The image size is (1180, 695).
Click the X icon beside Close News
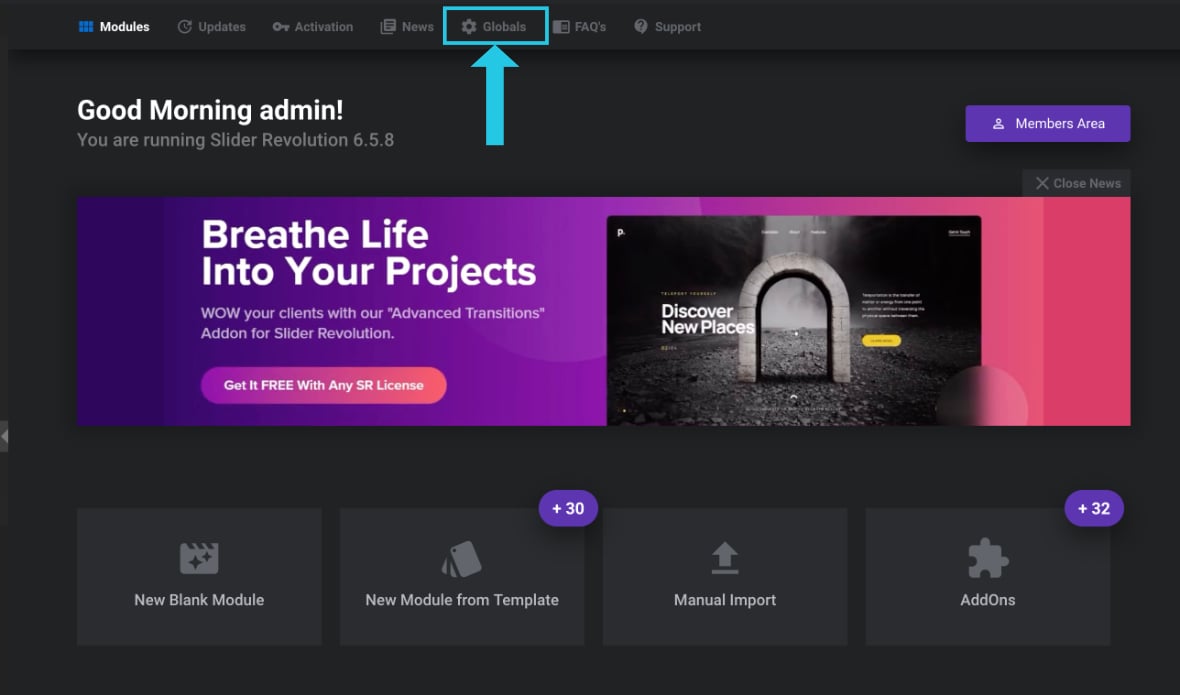pyautogui.click(x=1042, y=184)
